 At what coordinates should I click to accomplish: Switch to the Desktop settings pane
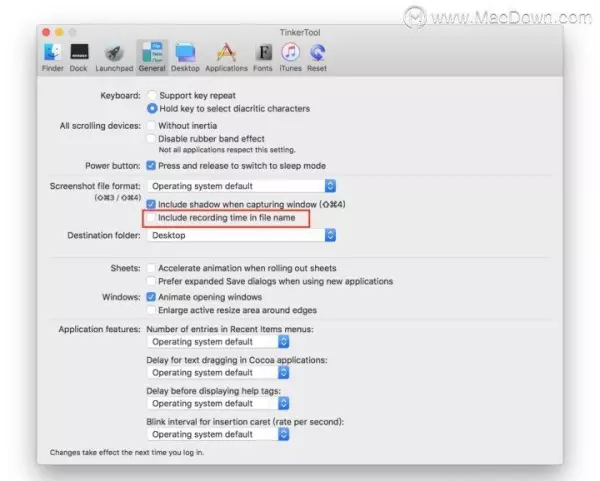185,57
